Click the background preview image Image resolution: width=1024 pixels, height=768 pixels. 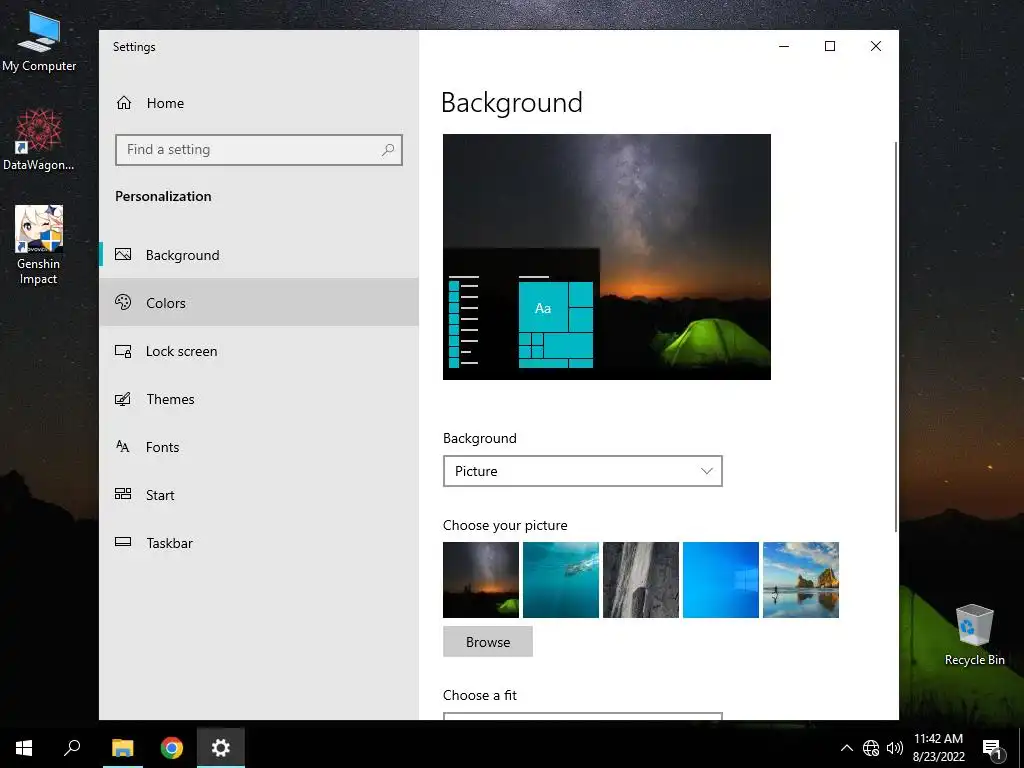click(x=607, y=257)
